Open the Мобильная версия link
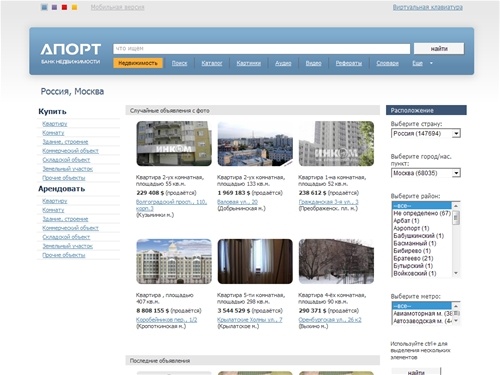Screen dimensions: 500x375 [x=117, y=7]
